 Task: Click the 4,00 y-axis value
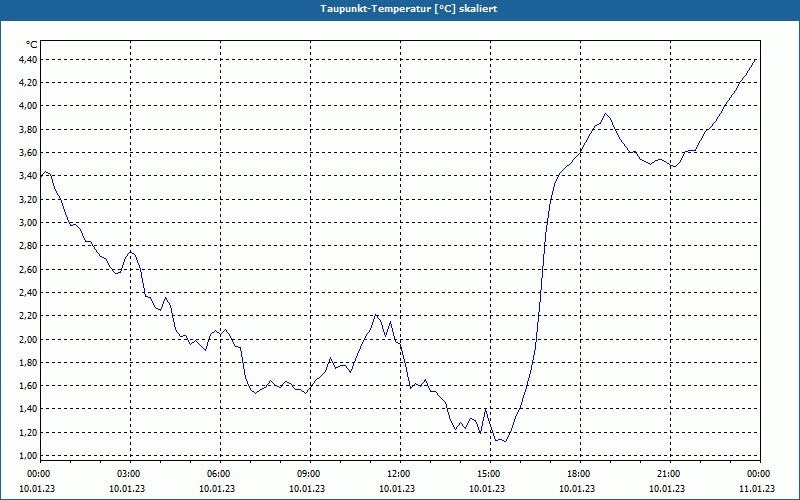[x=28, y=106]
